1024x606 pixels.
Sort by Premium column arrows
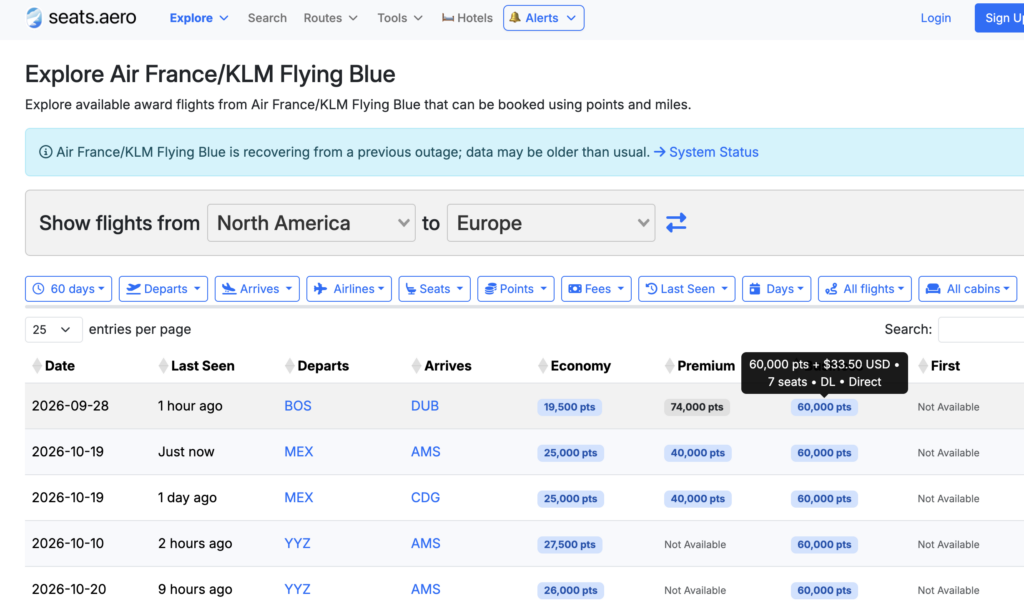tap(669, 366)
